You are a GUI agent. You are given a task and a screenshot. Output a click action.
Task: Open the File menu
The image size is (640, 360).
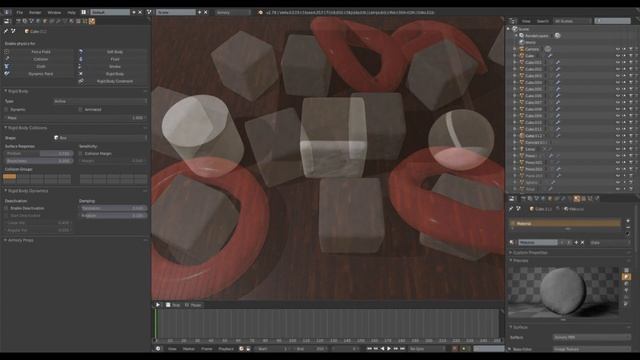(20, 12)
